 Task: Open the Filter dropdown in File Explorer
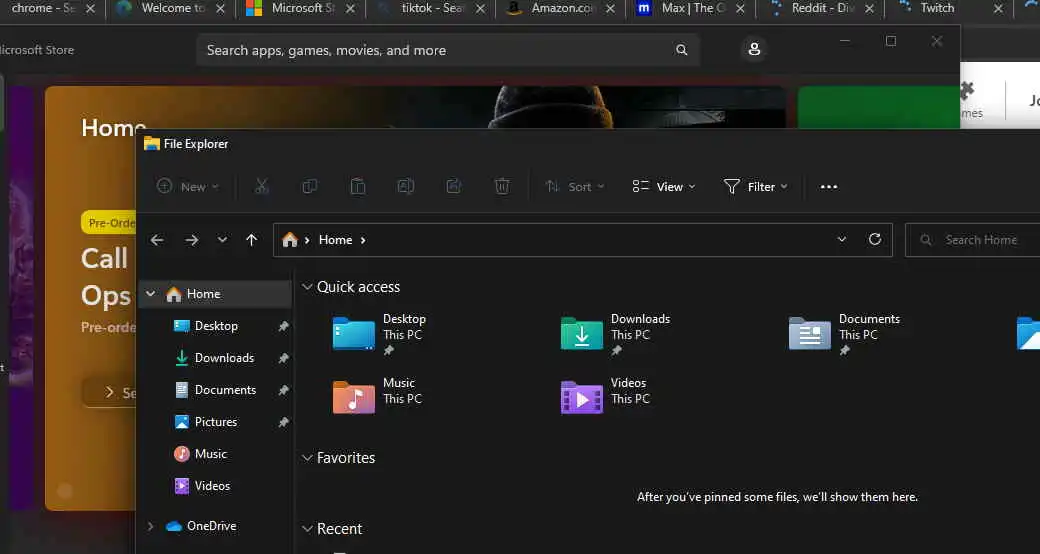pyautogui.click(x=755, y=187)
